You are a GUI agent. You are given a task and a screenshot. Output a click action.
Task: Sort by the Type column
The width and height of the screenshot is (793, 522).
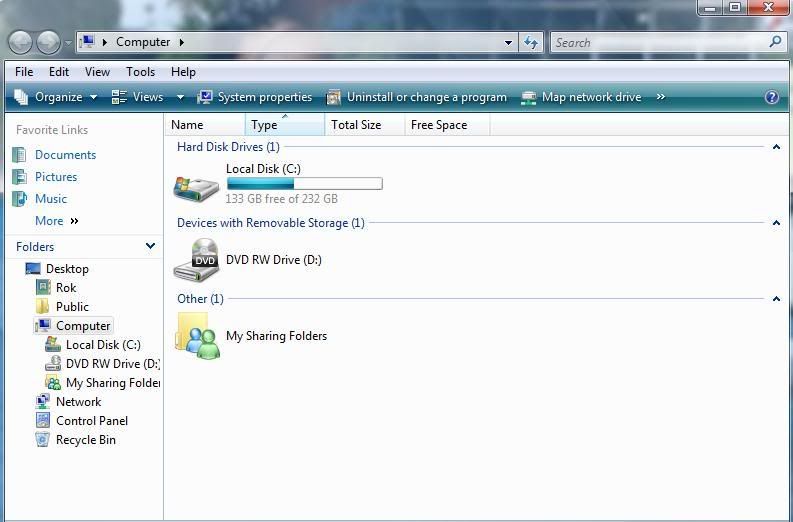[285, 124]
